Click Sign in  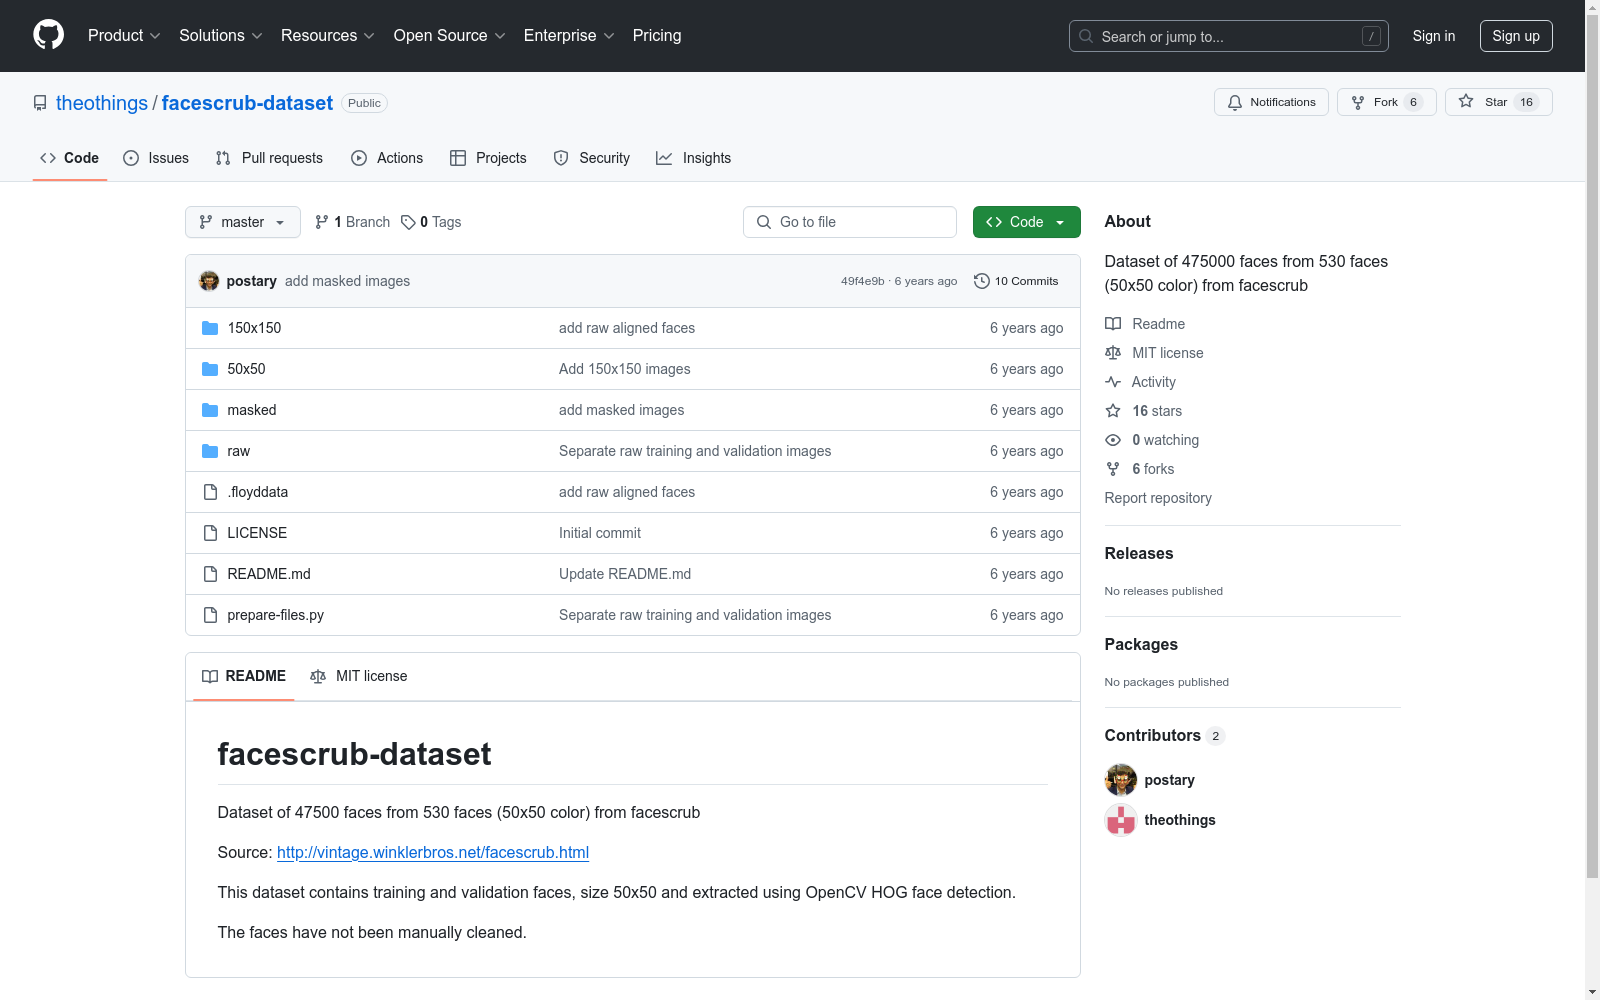point(1434,36)
